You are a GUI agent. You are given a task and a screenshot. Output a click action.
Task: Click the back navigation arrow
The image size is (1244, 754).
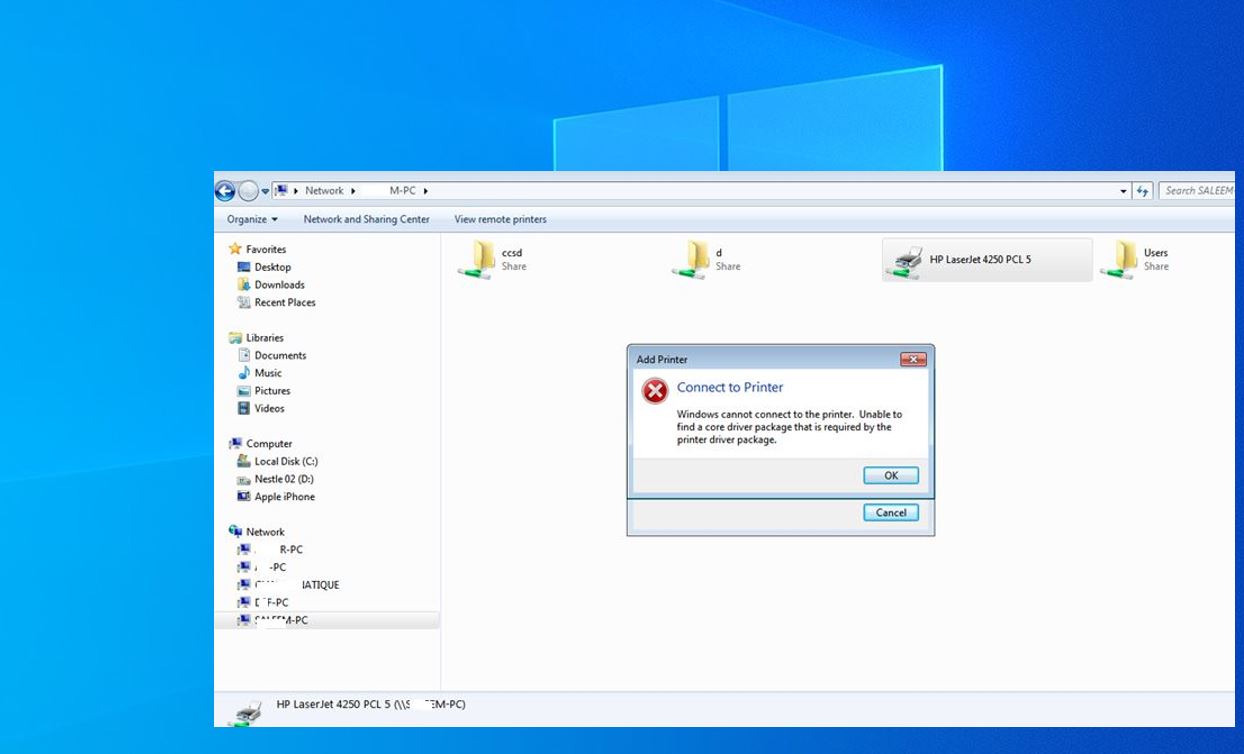click(x=225, y=190)
